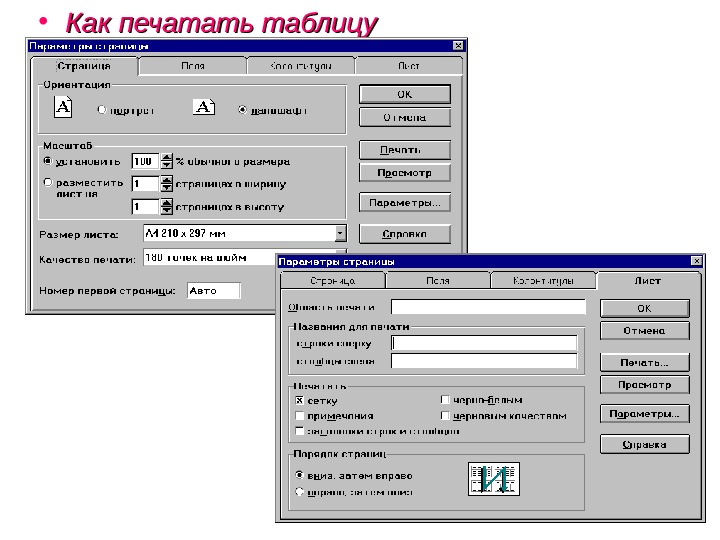The width and height of the screenshot is (720, 540).
Task: Switch to Страница tab in front dialog
Action: click(333, 281)
